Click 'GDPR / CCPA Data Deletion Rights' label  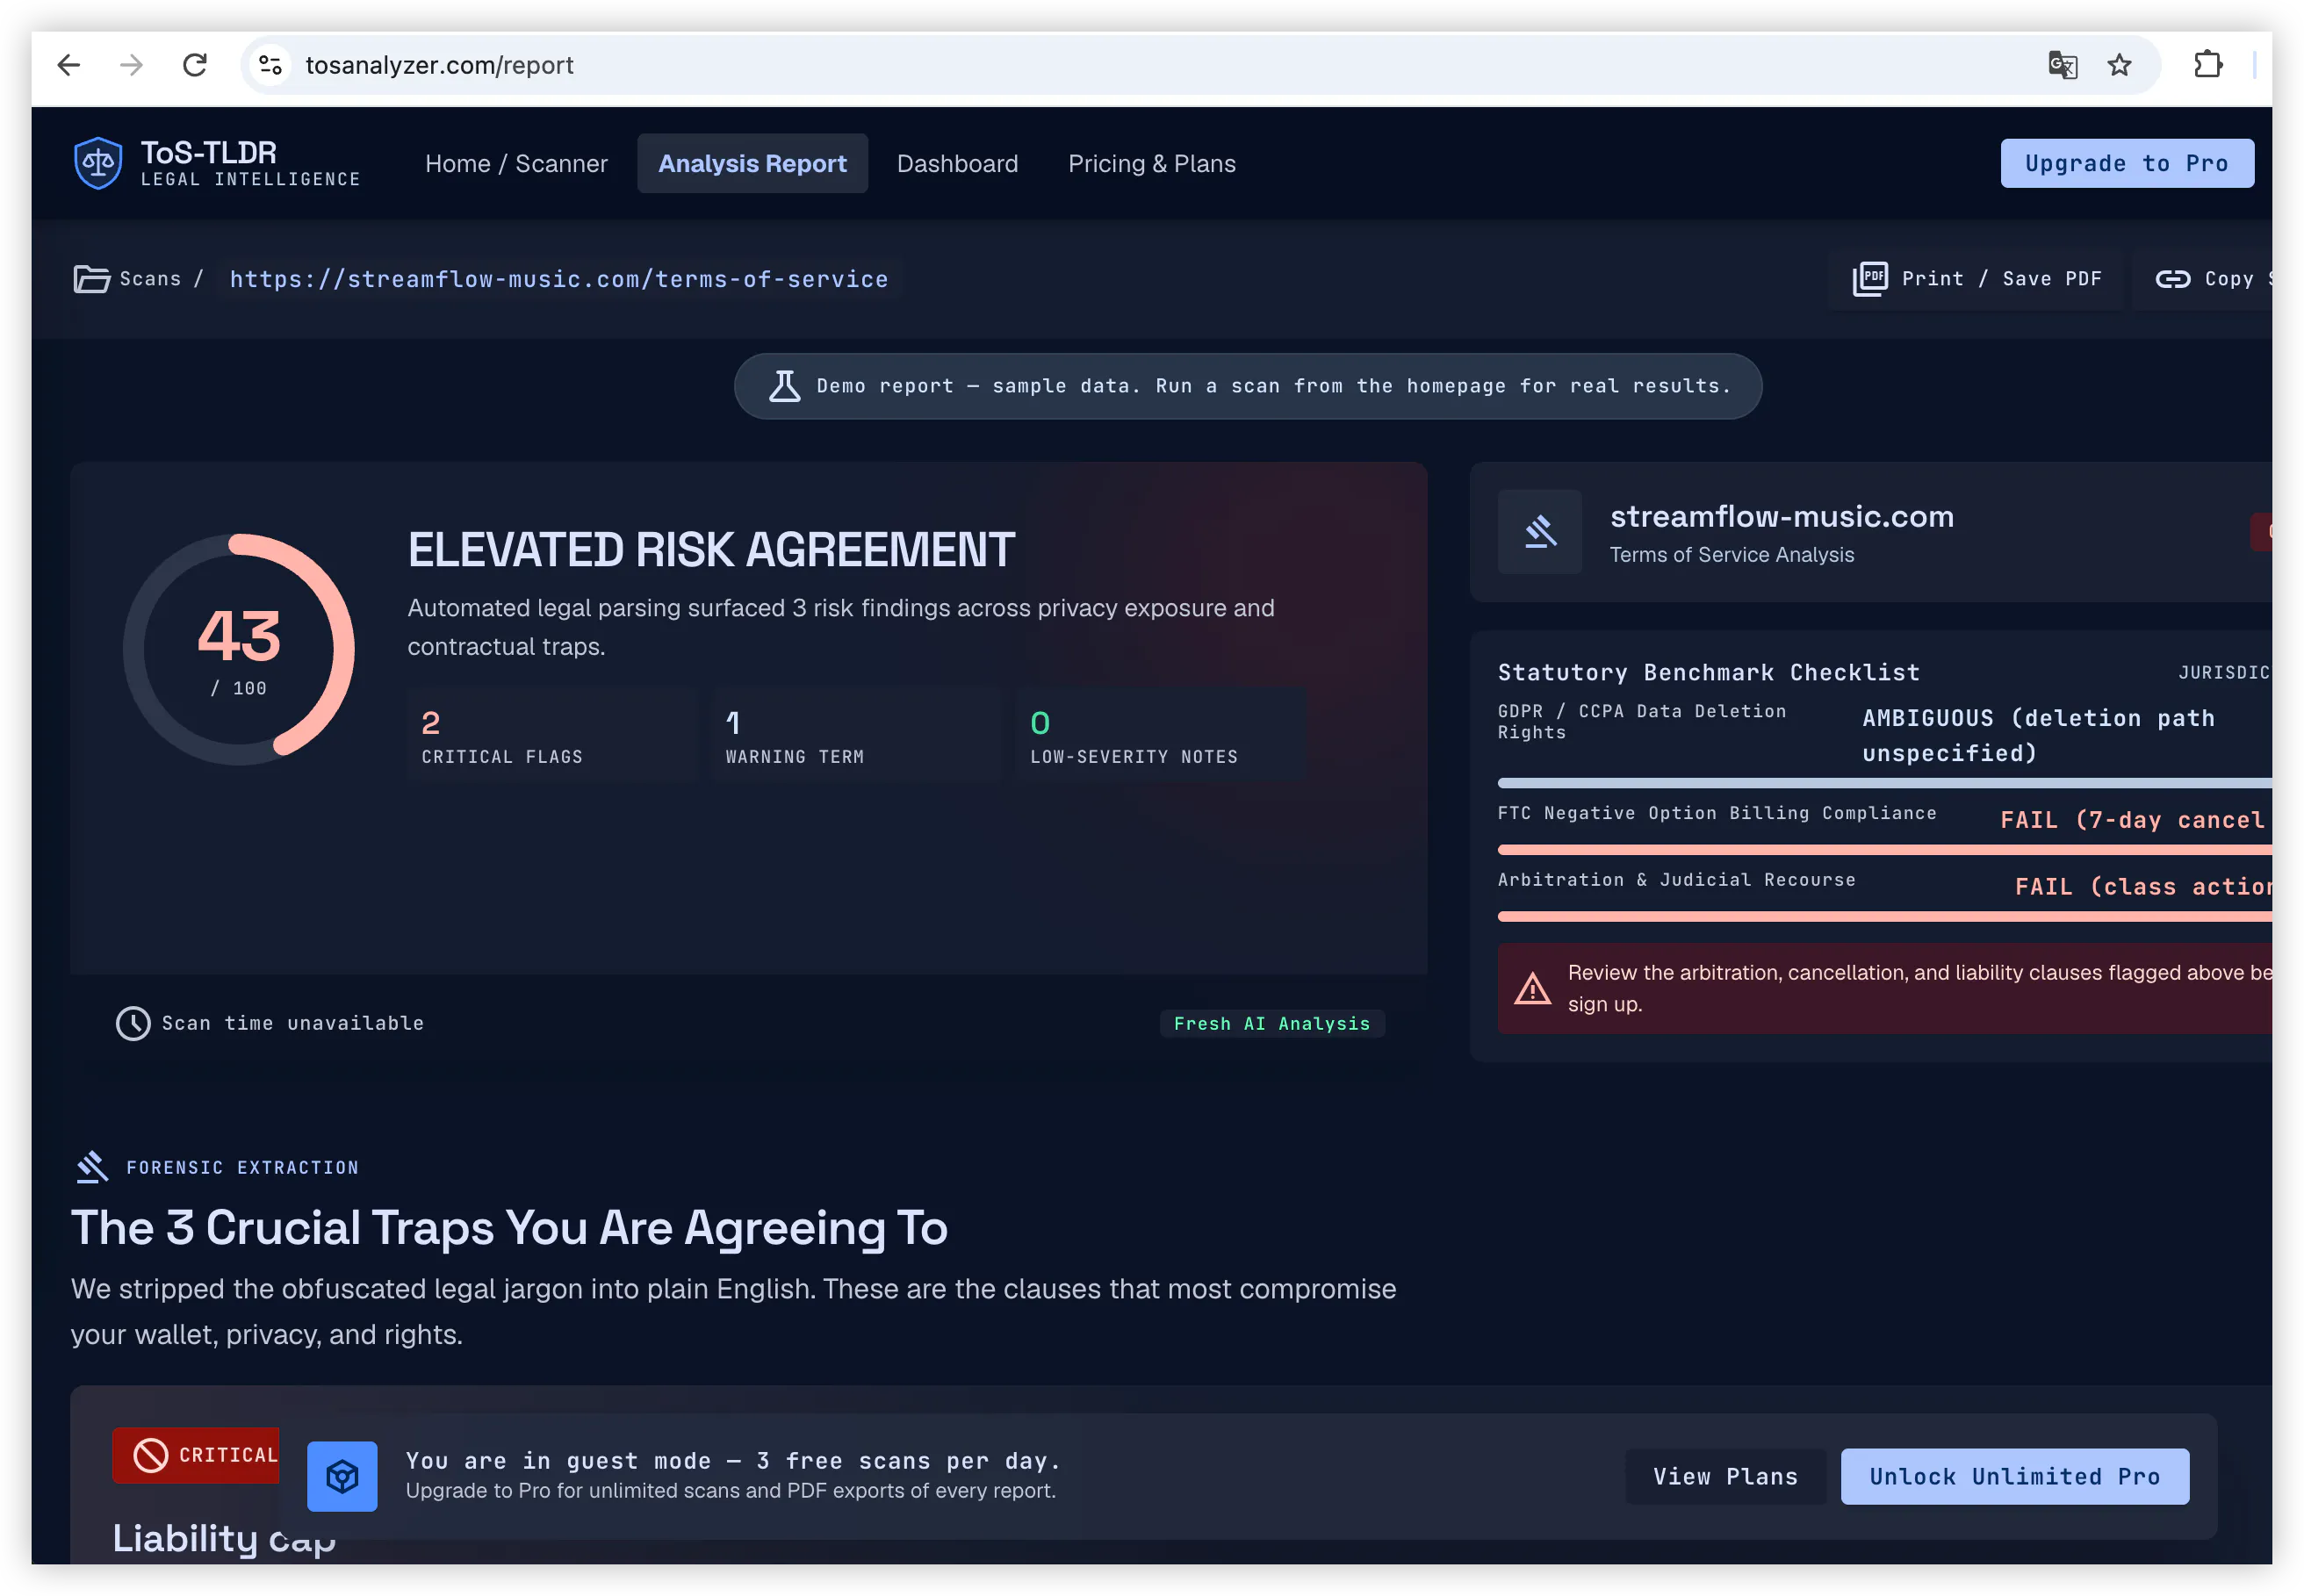click(x=1642, y=721)
